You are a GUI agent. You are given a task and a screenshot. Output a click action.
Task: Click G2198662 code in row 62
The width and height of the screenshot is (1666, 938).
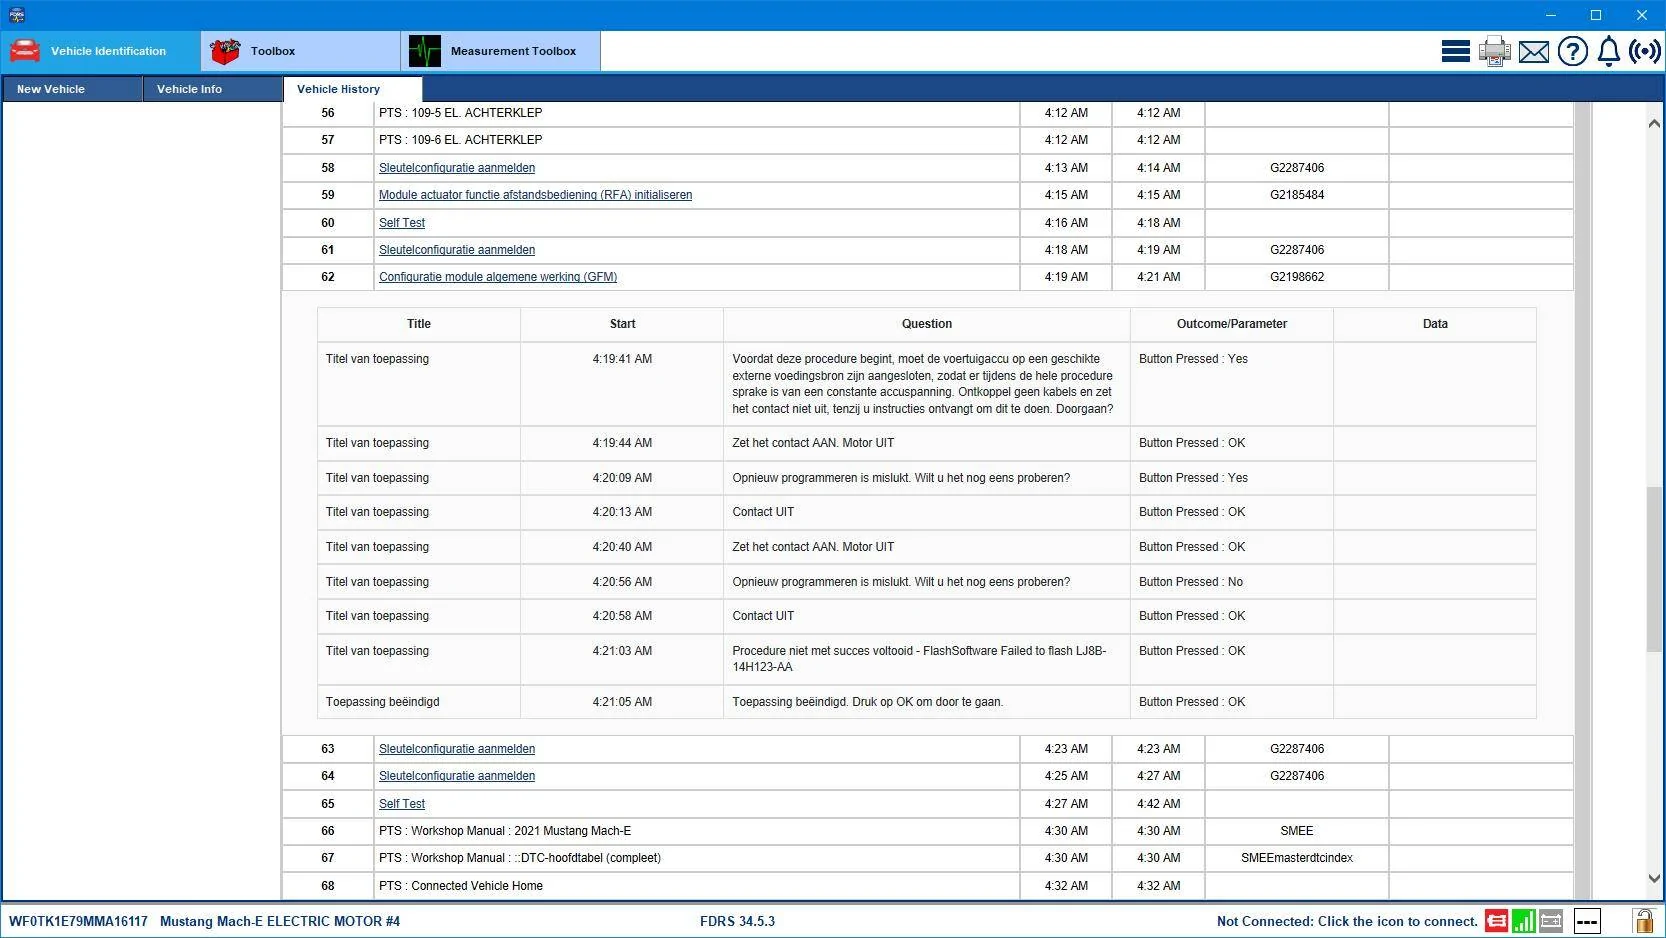[1297, 277]
